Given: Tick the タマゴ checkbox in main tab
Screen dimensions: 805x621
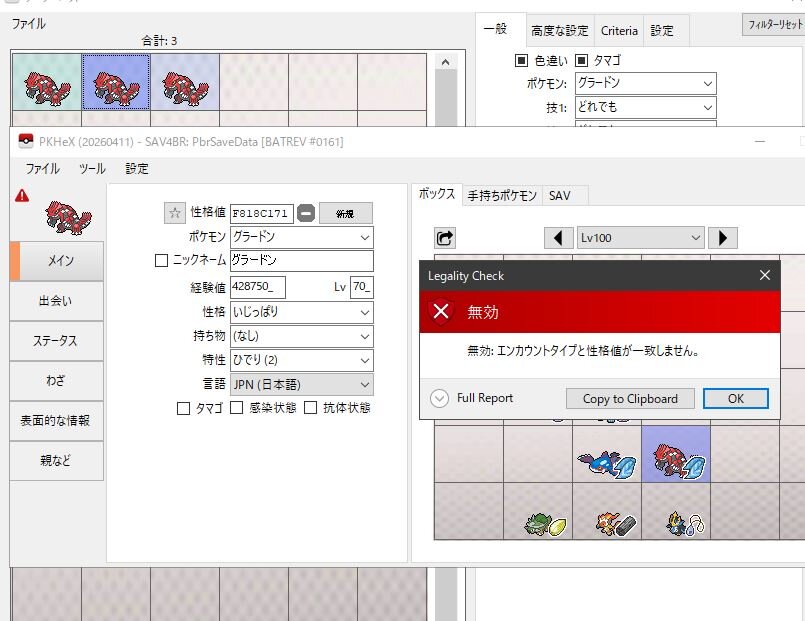Looking at the screenshot, I should pos(183,408).
